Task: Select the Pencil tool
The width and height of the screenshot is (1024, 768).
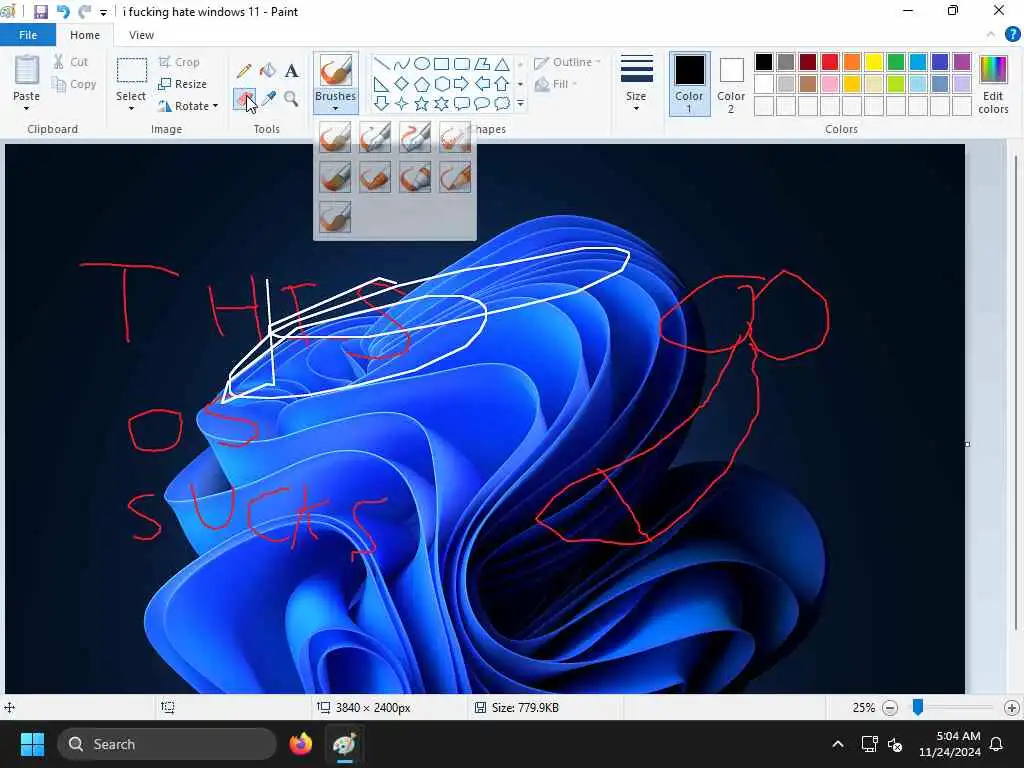Action: (x=244, y=71)
